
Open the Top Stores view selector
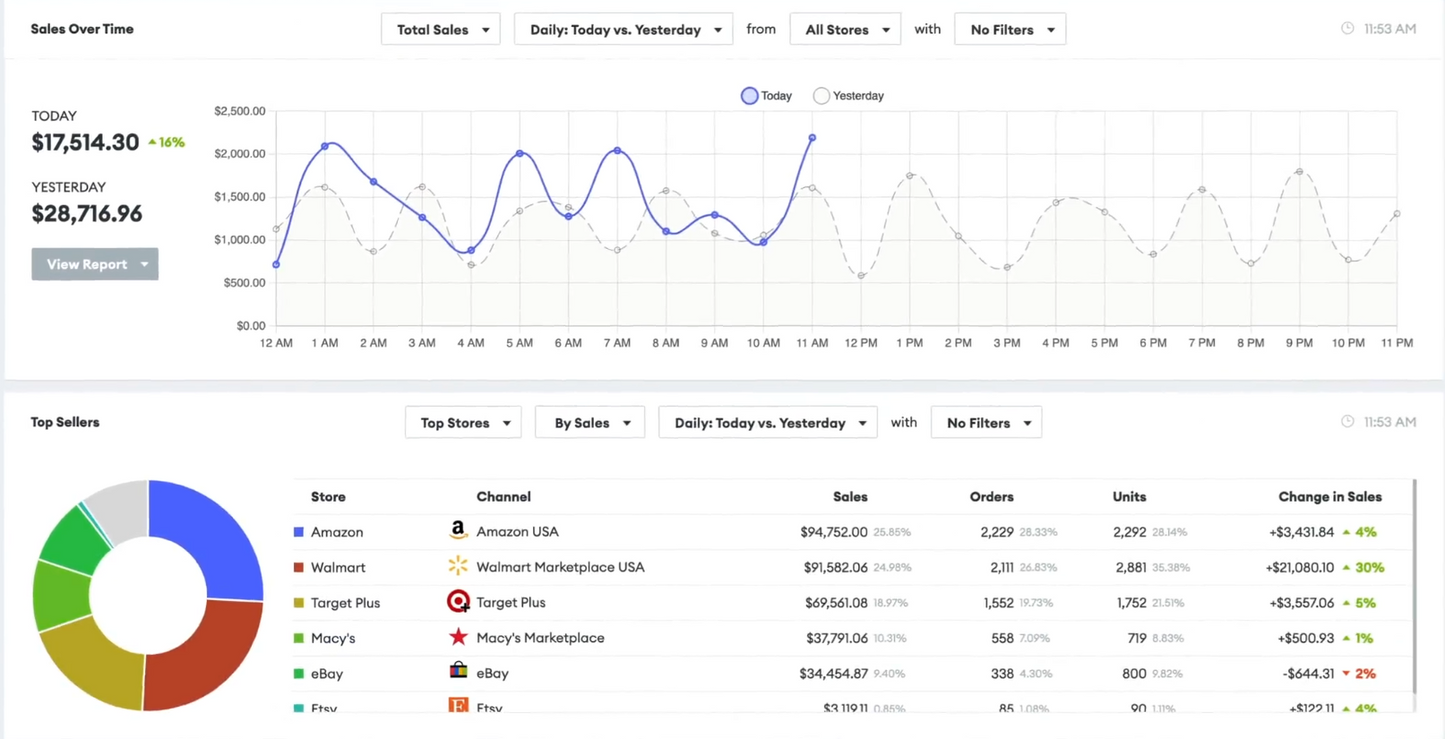[x=463, y=422]
